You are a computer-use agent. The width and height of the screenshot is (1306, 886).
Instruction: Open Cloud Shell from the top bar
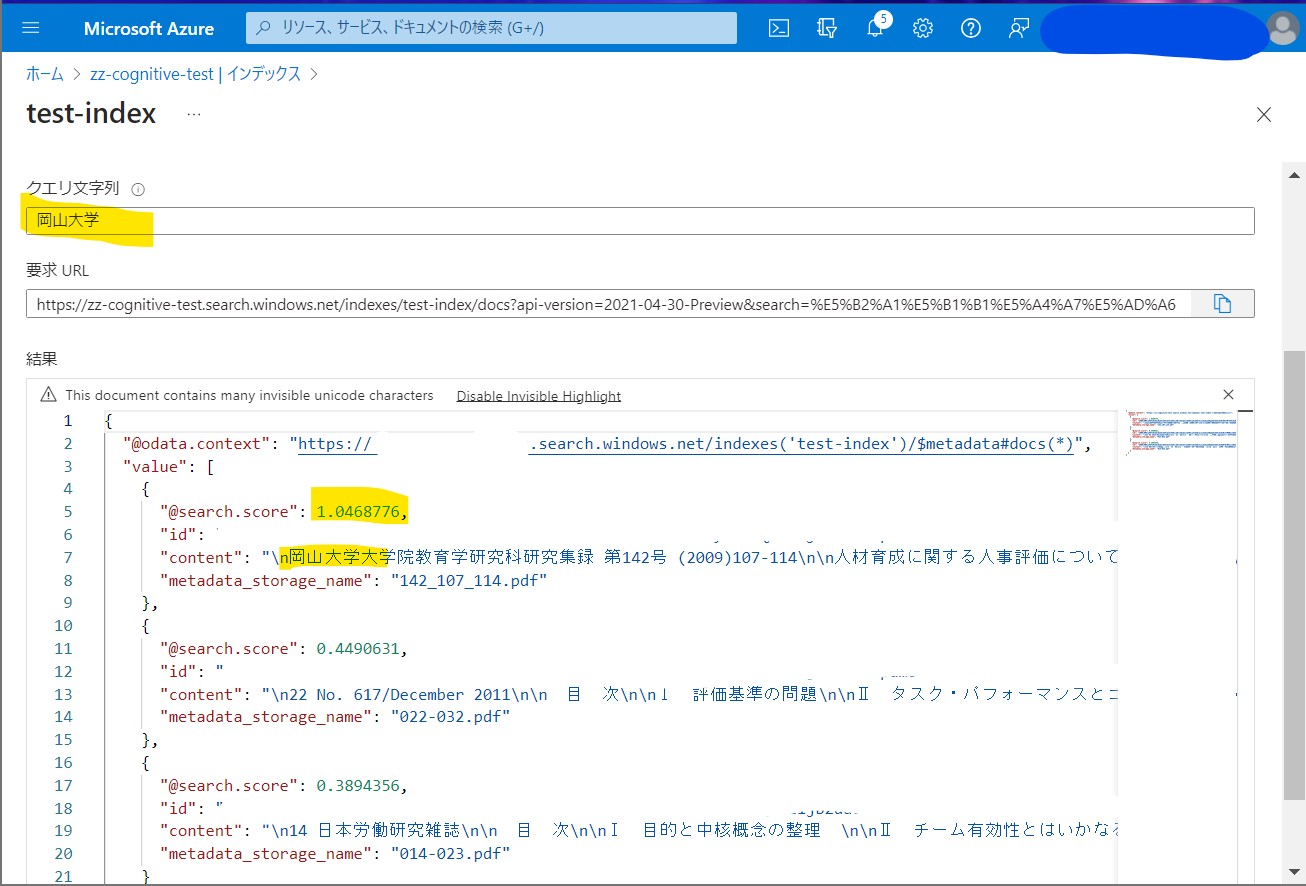(779, 28)
